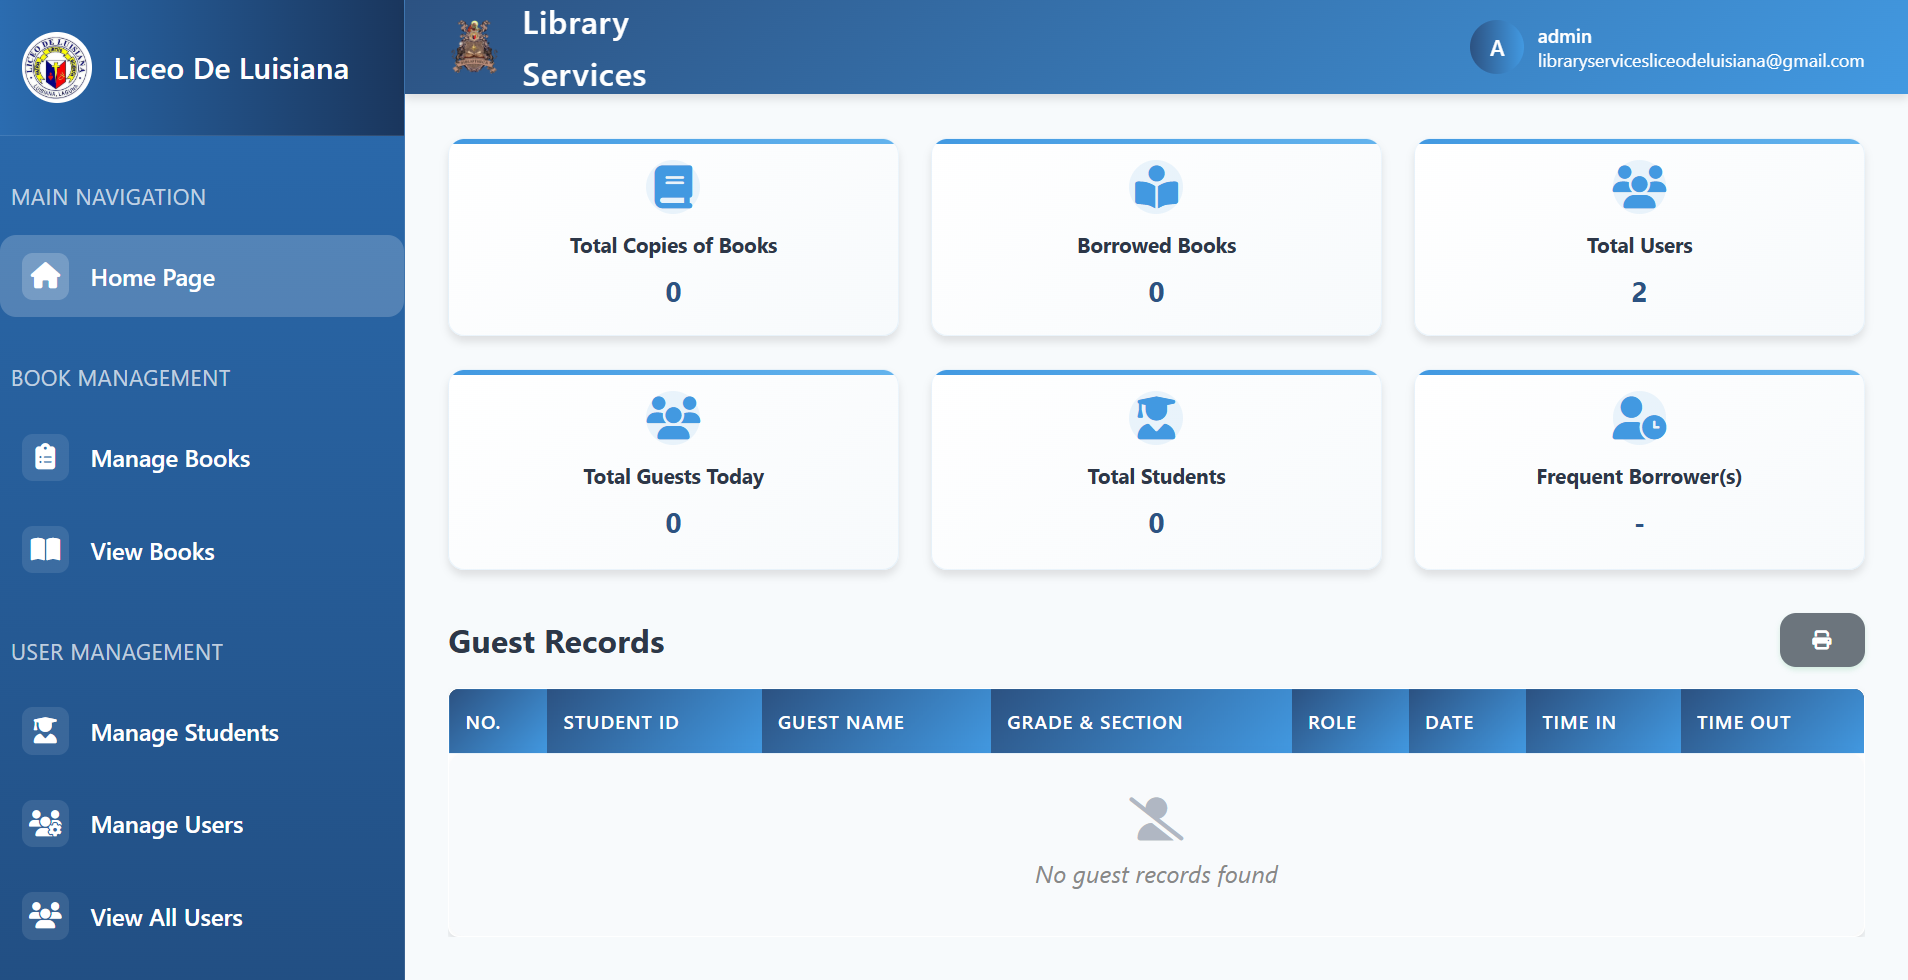The height and width of the screenshot is (980, 1908).
Task: Click the Liceo De Luisiana school logo
Action: pos(55,68)
